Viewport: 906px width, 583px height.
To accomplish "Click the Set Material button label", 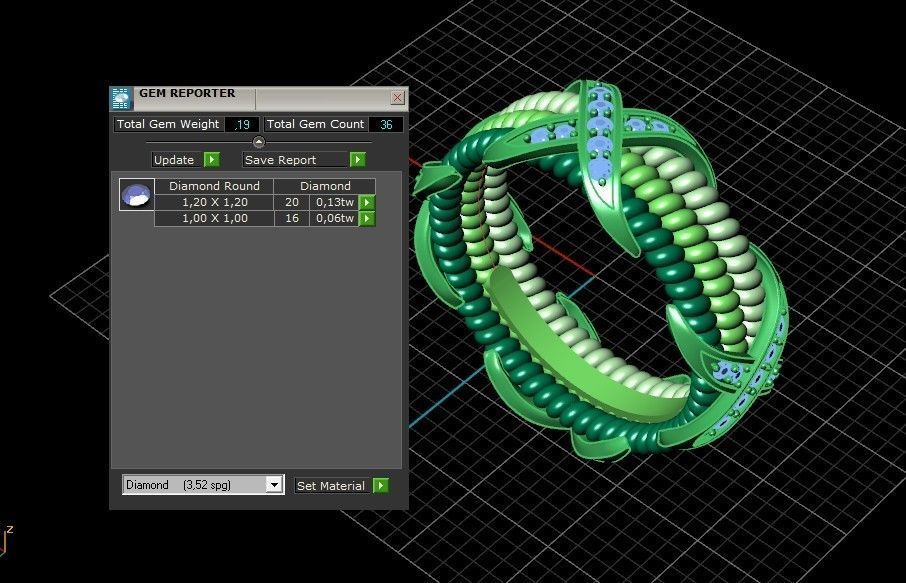I will (x=332, y=486).
